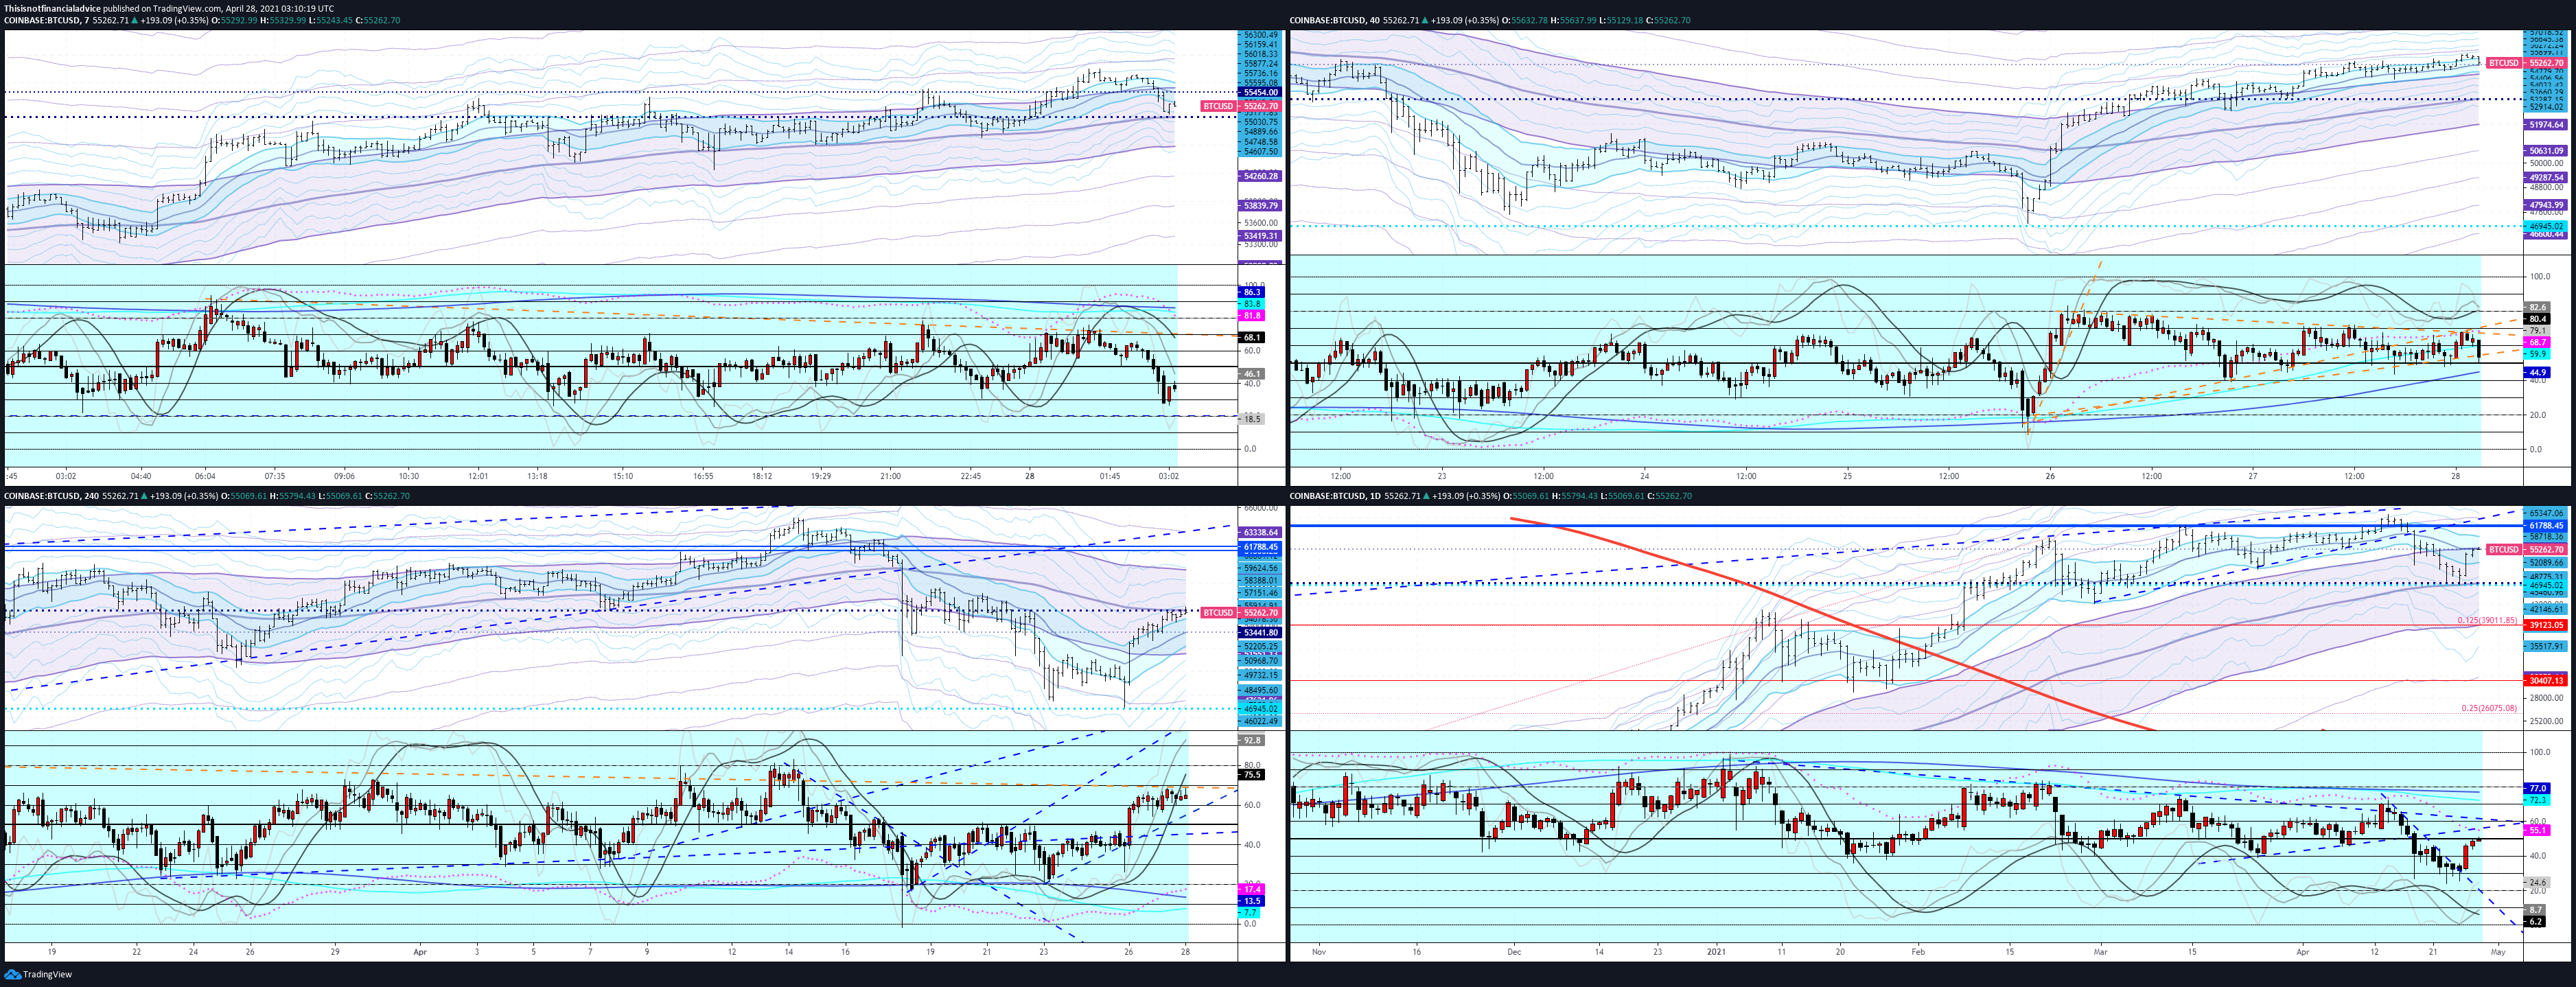Image resolution: width=2576 pixels, height=987 pixels.
Task: Click the 39123.05 red price label
Action: coord(2546,625)
